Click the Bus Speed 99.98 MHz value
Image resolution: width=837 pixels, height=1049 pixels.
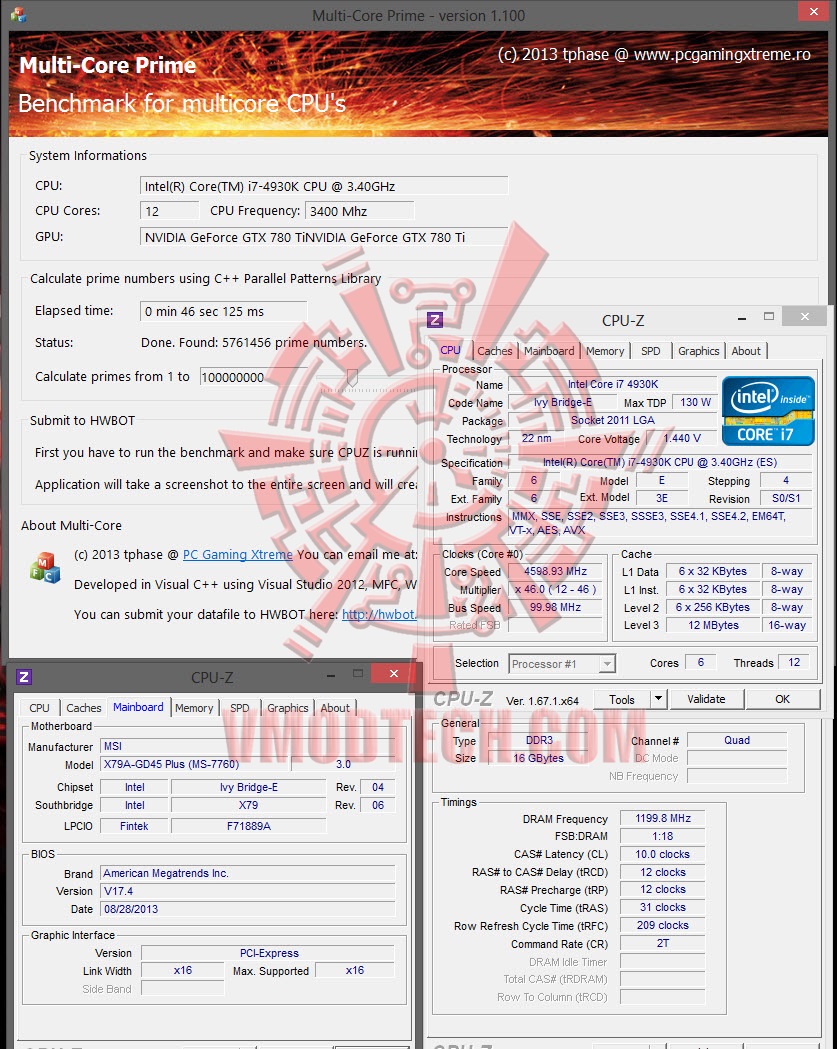(x=555, y=607)
